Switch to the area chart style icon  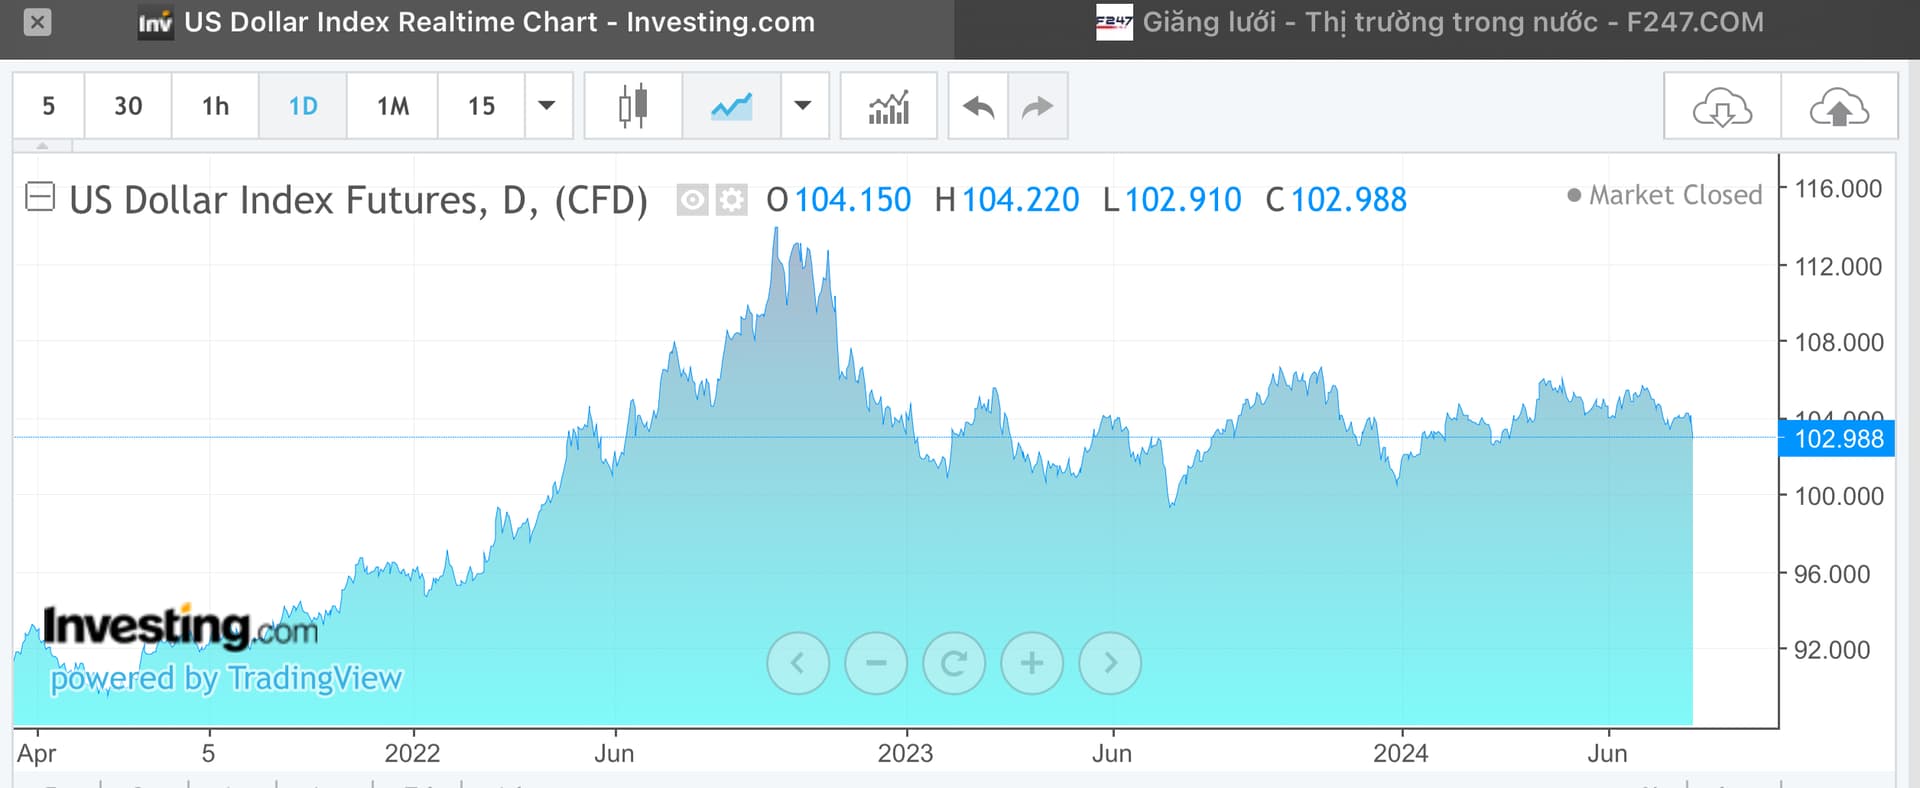(731, 106)
